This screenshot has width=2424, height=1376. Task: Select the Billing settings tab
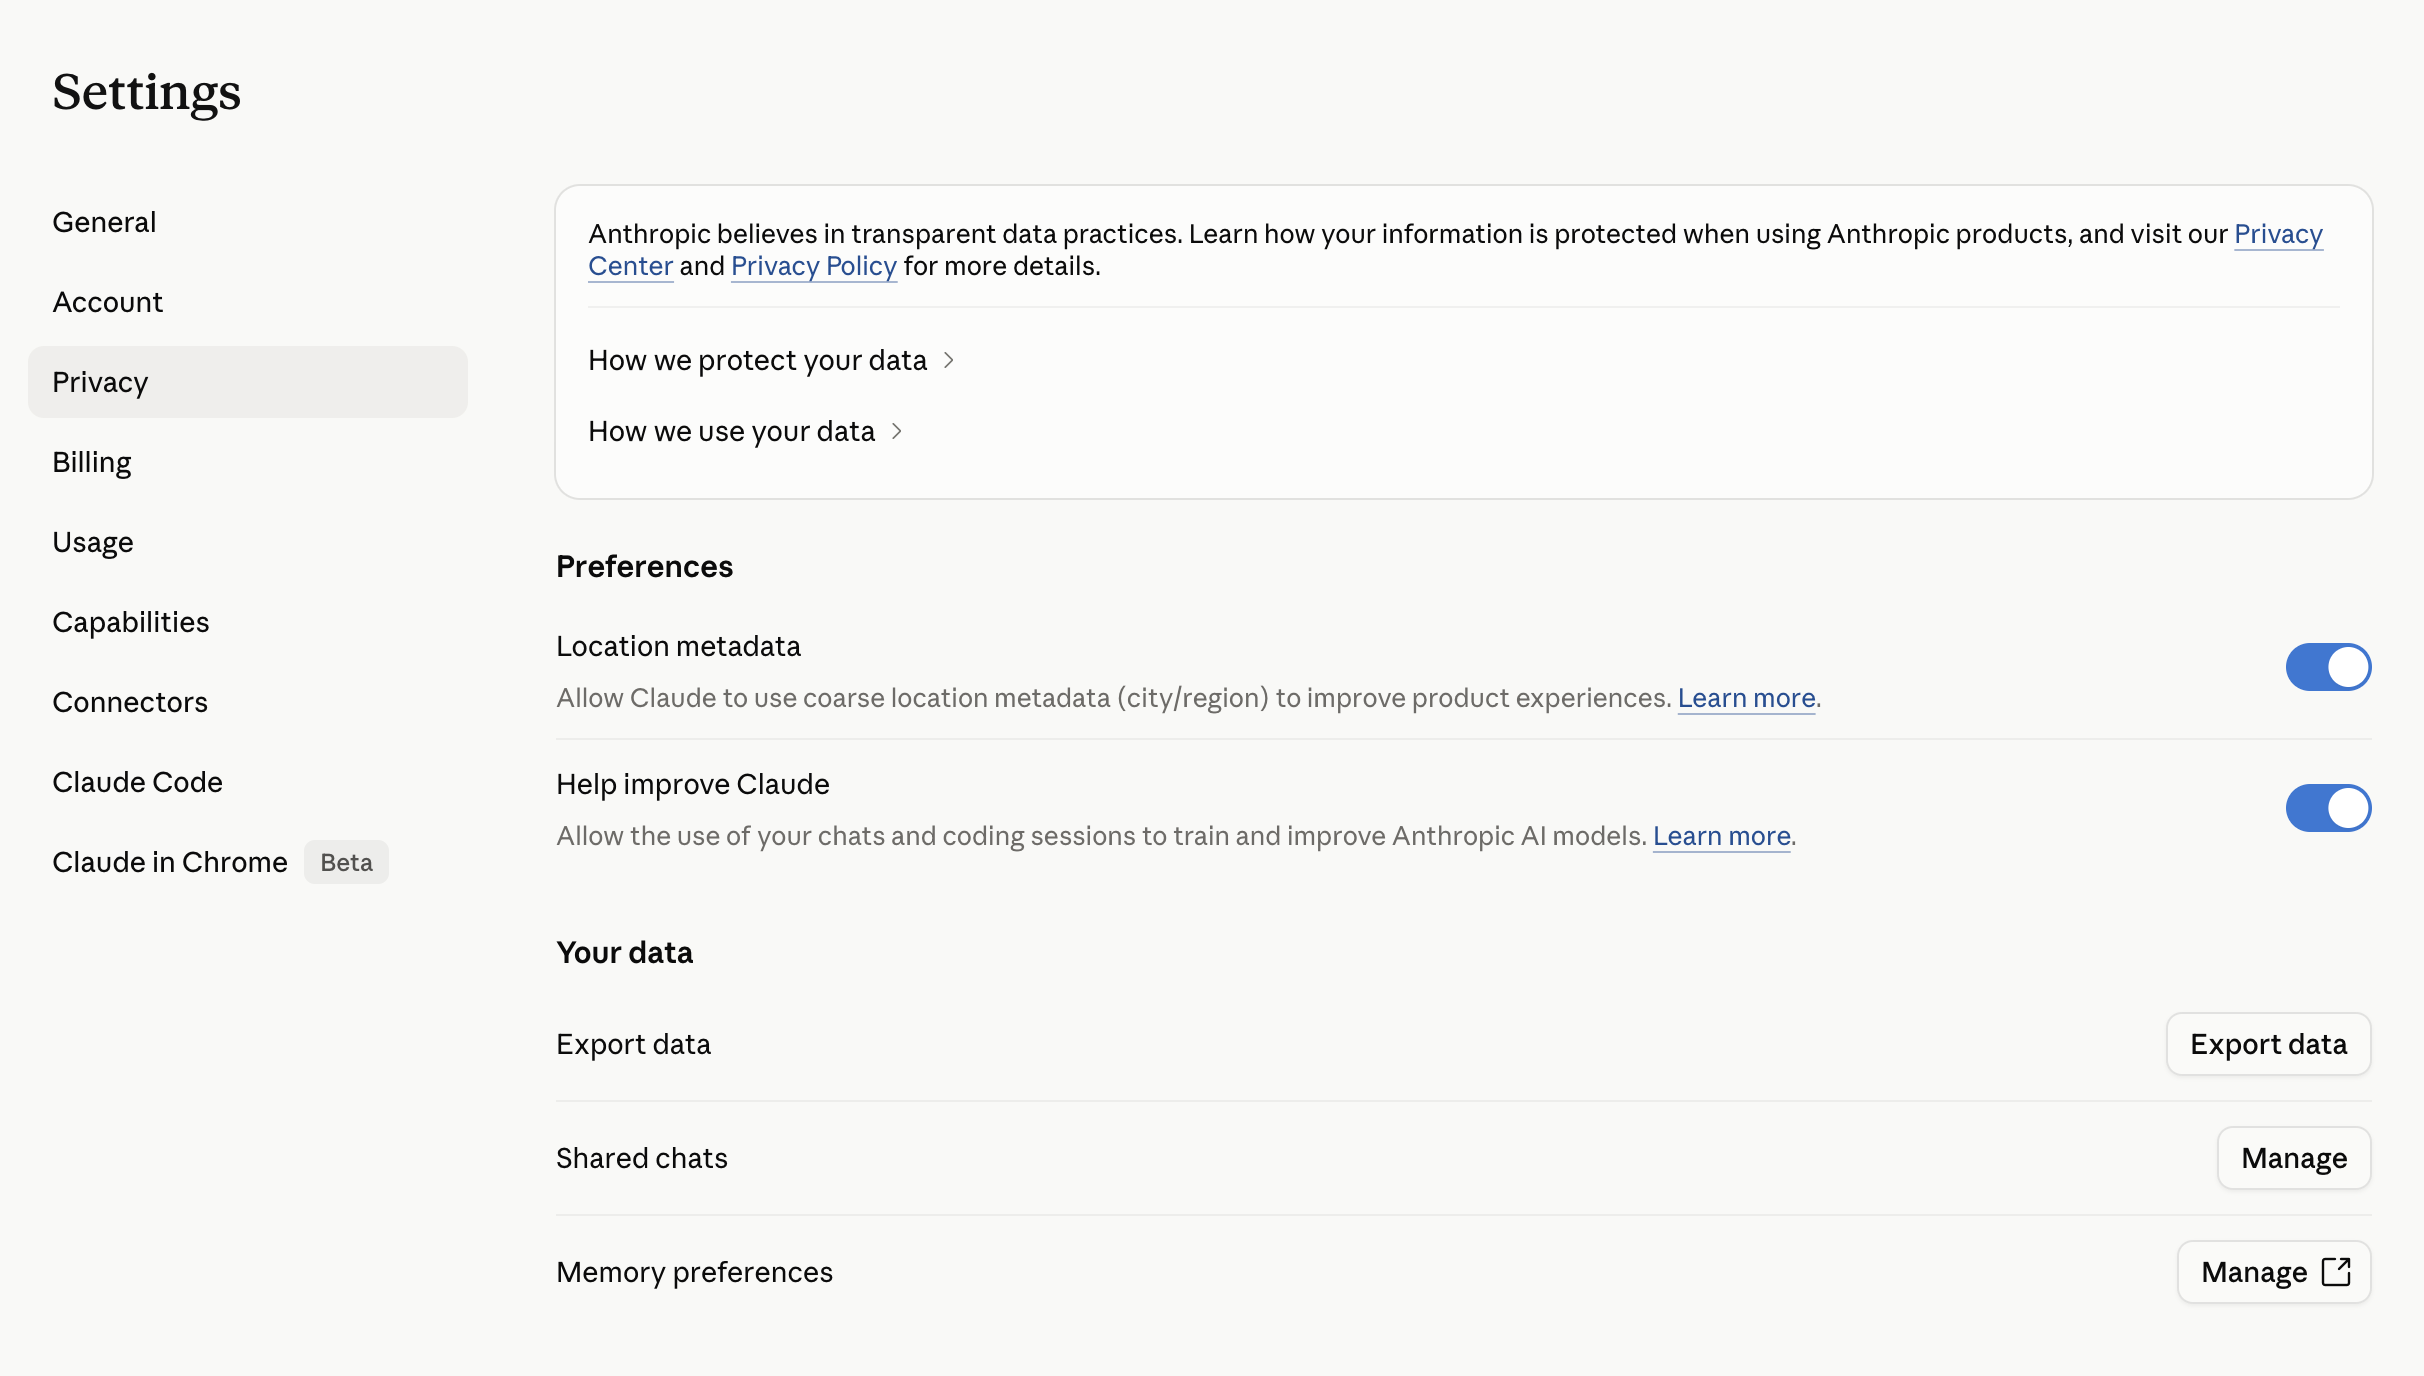point(91,461)
